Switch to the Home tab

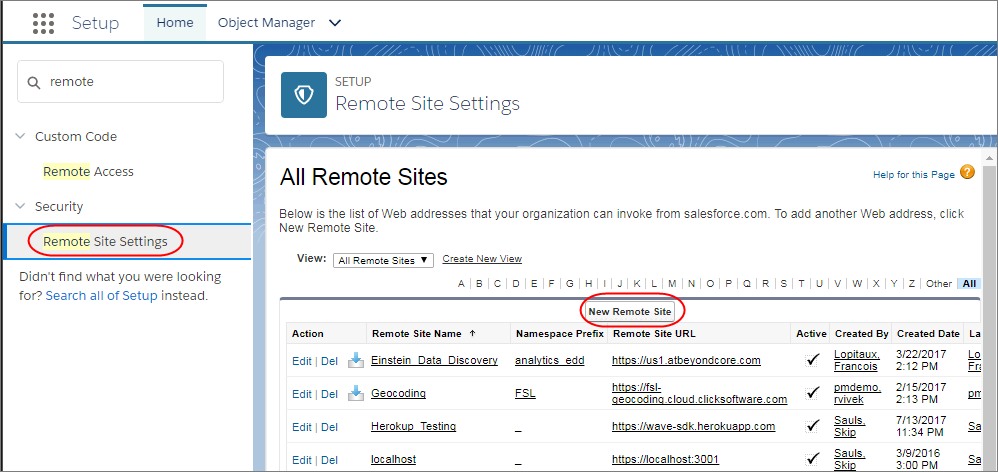(175, 23)
